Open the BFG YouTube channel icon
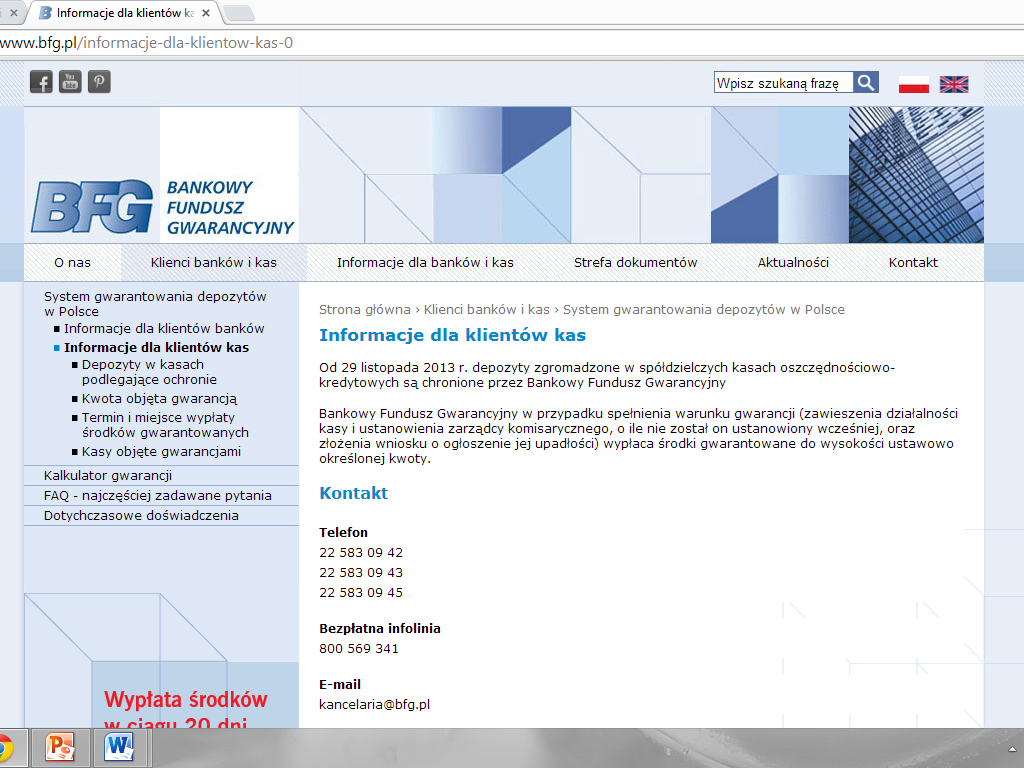Screen dimensions: 1024x768 (70, 82)
